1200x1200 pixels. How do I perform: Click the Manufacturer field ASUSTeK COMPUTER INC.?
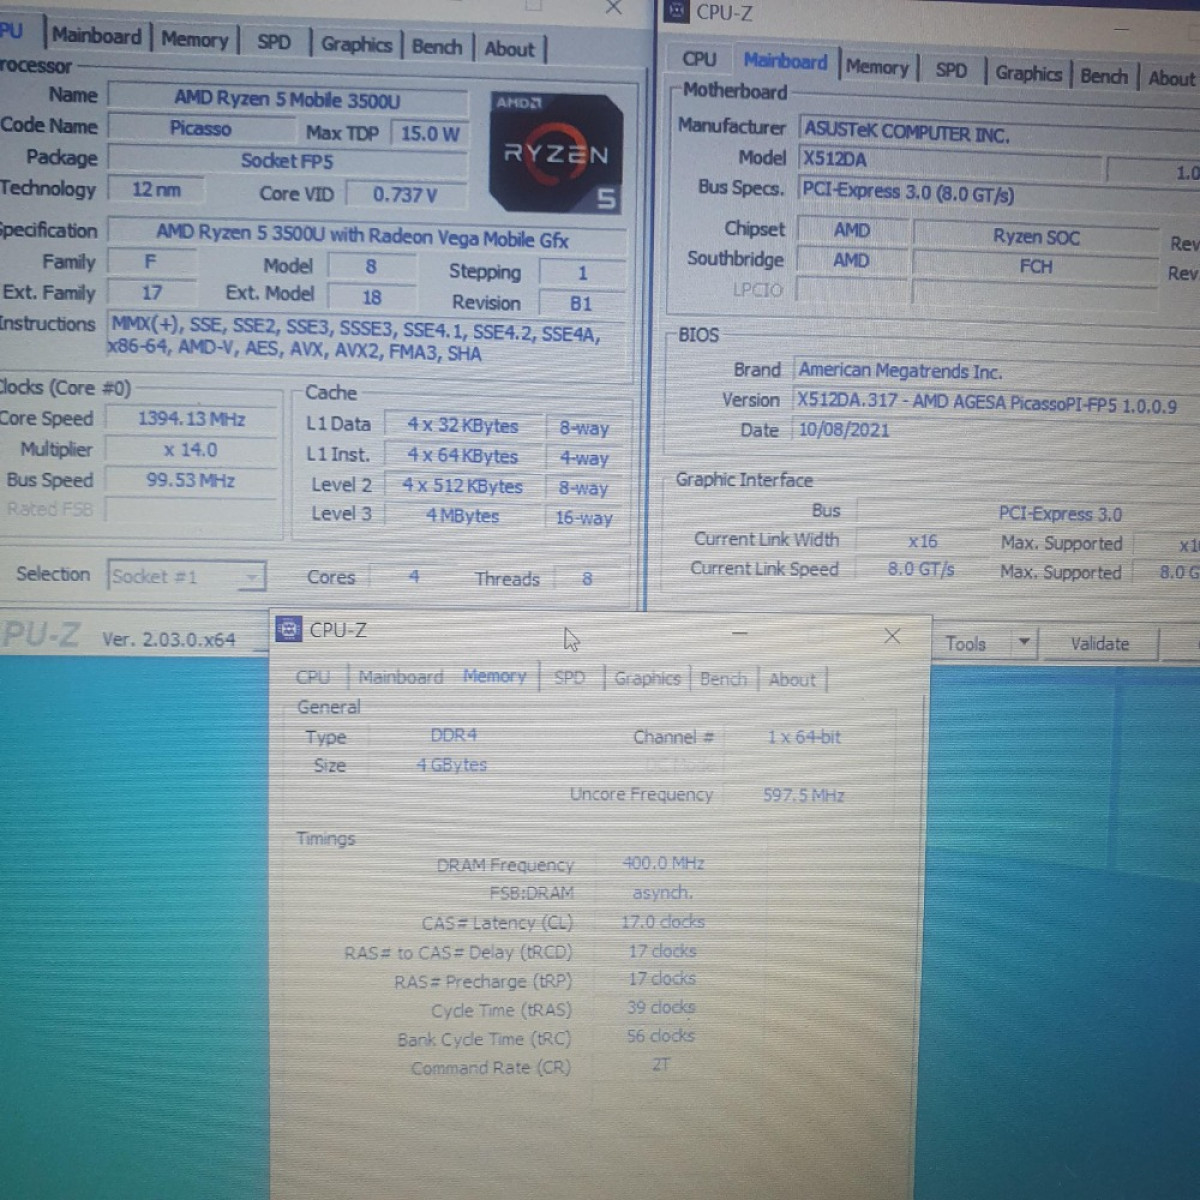999,133
